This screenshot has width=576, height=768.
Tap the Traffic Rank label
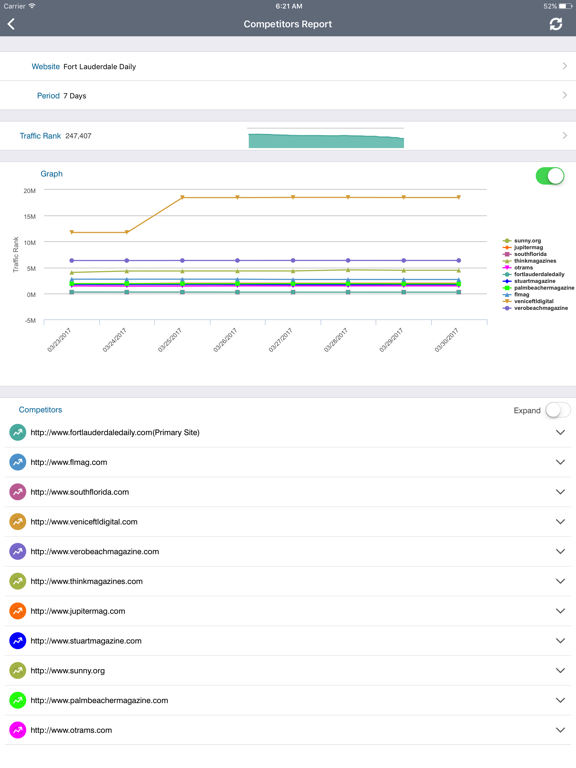coord(40,136)
